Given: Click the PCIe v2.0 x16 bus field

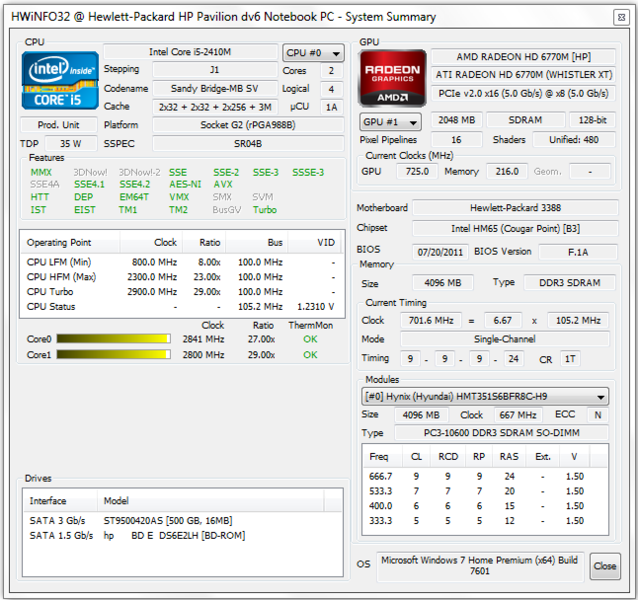Looking at the screenshot, I should pos(523,94).
